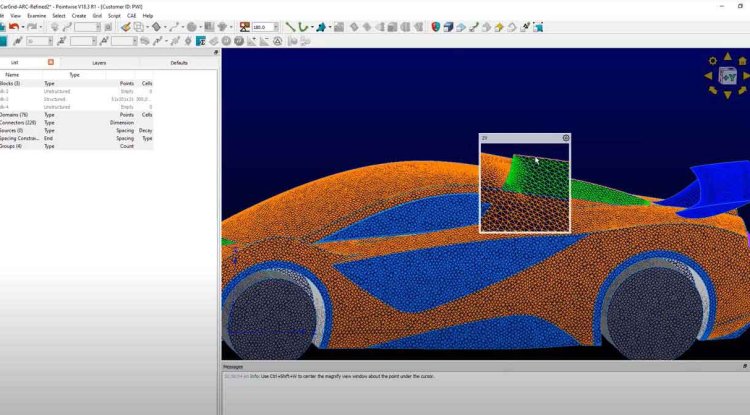Select the Domains (76) group row
The width and height of the screenshot is (750, 415).
[x=77, y=115]
